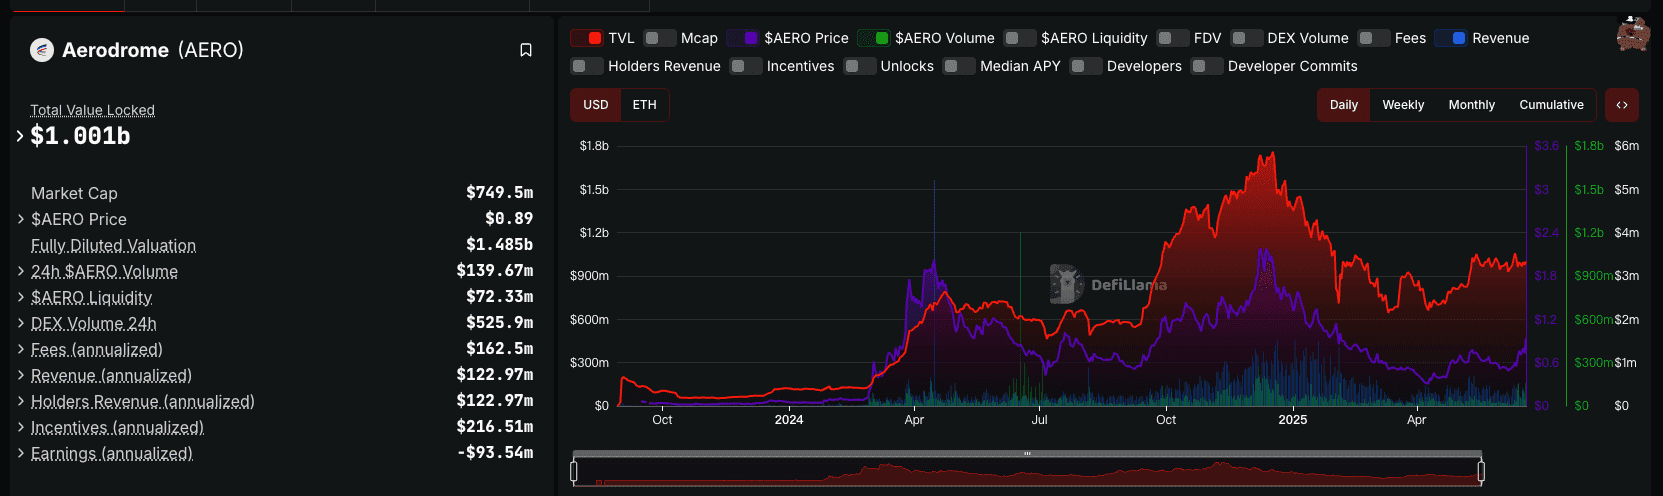Expand the Revenue (annualized) row
This screenshot has width=1663, height=496.
pos(21,375)
